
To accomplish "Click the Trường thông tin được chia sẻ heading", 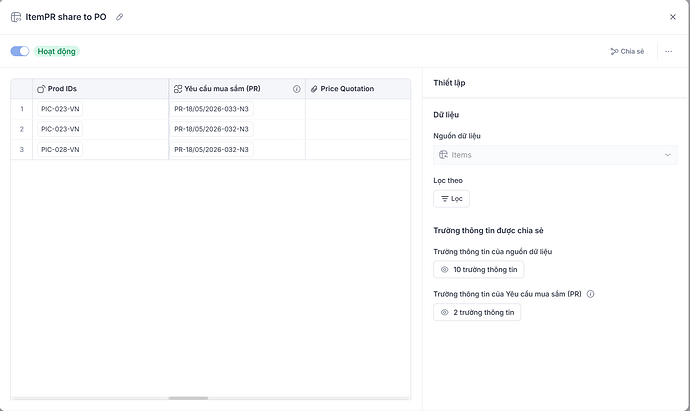I will tap(488, 231).
